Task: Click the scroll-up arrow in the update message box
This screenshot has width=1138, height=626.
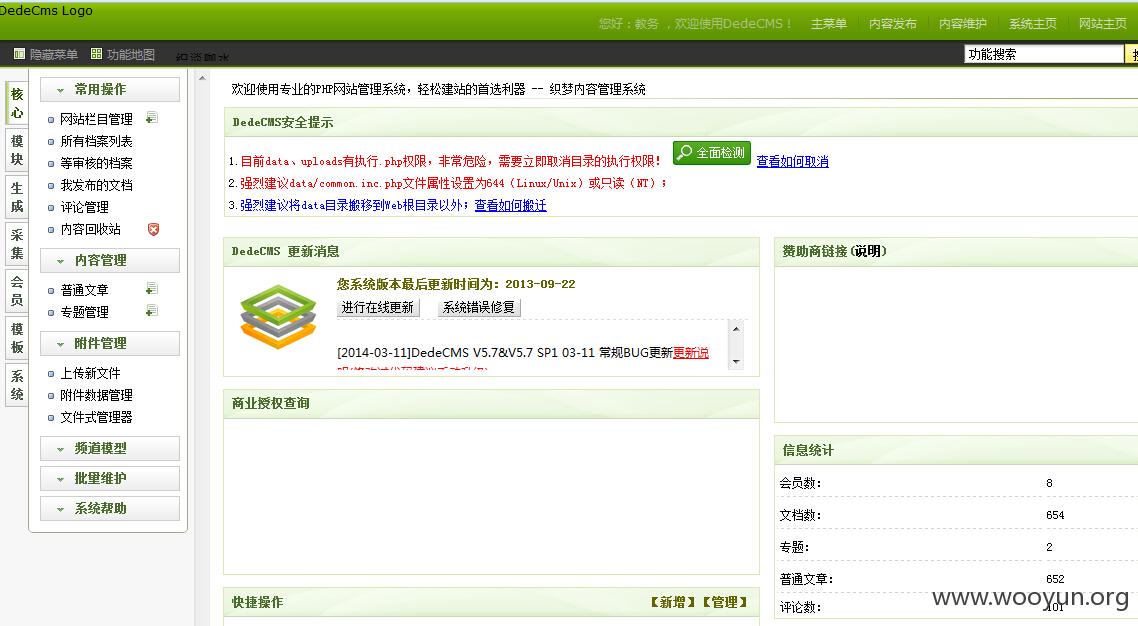Action: click(x=736, y=329)
